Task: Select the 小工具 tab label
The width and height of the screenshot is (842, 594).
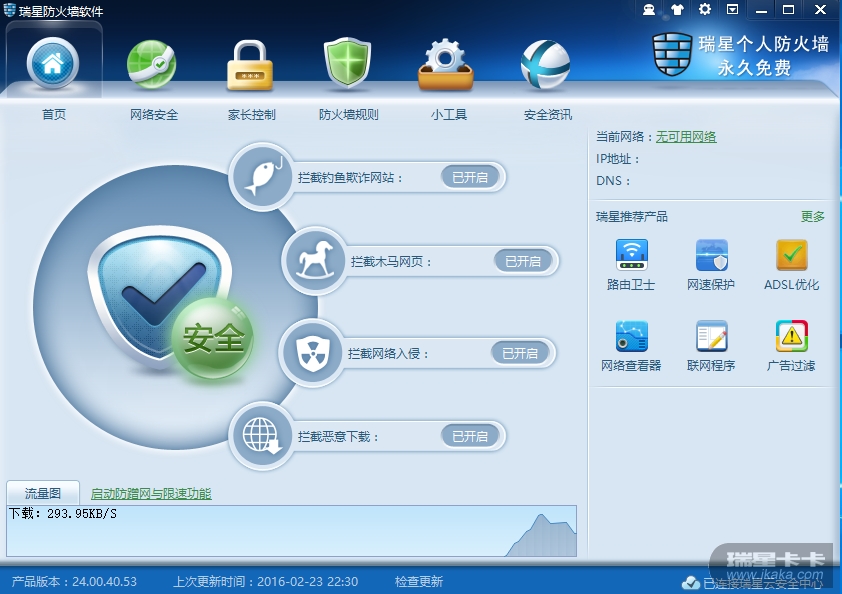Action: pyautogui.click(x=448, y=114)
